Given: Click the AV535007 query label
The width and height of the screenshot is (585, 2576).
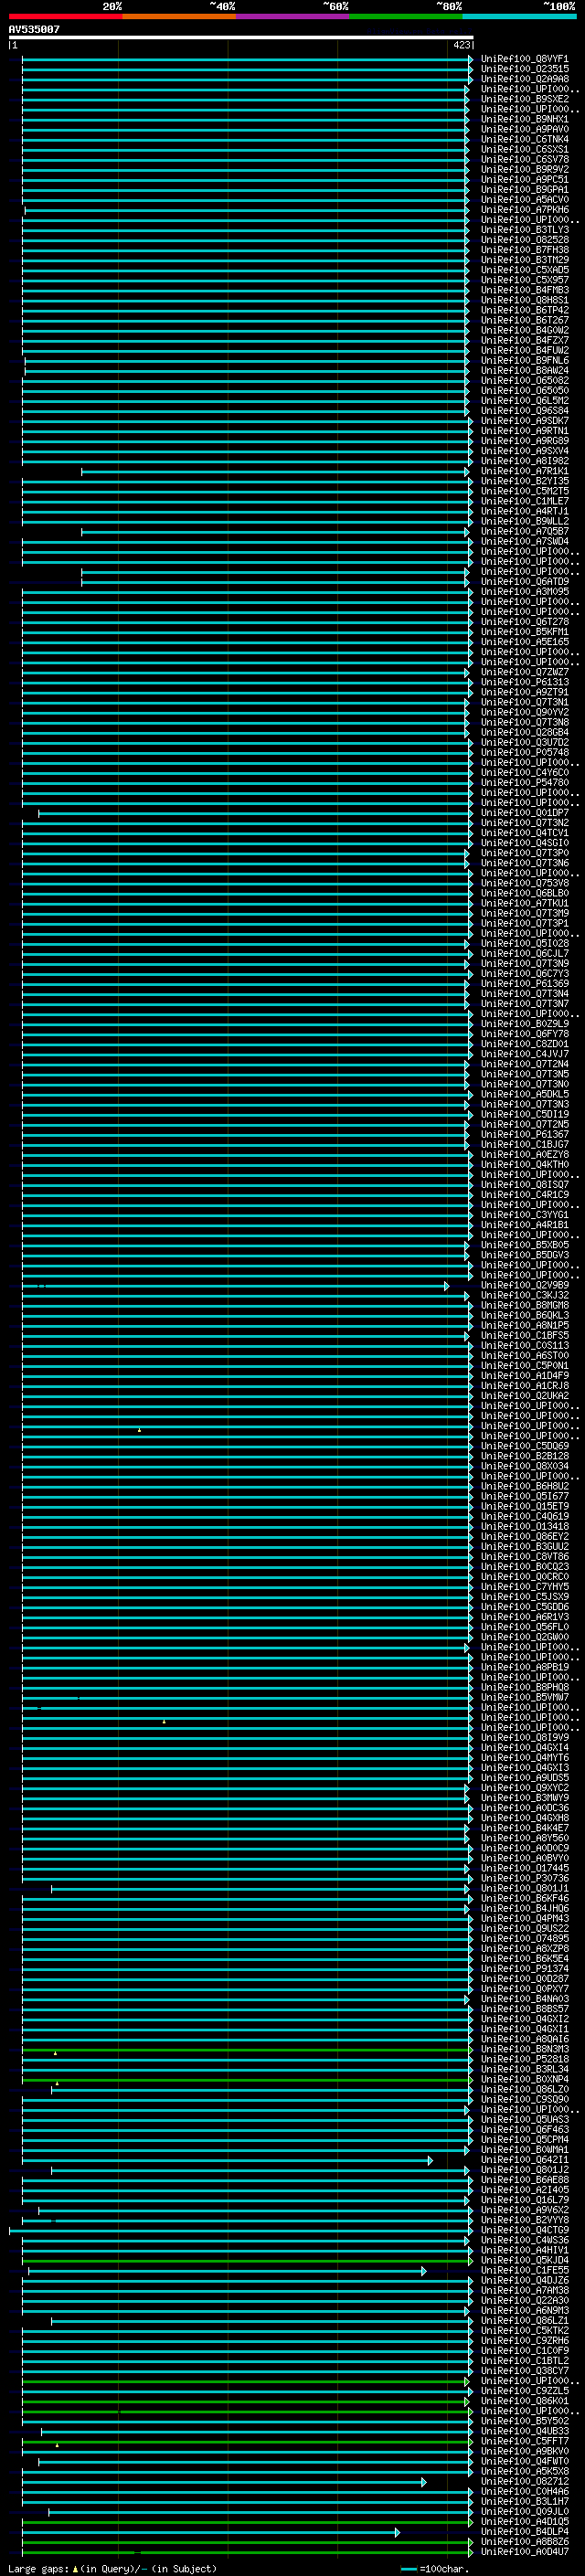Looking at the screenshot, I should [34, 29].
